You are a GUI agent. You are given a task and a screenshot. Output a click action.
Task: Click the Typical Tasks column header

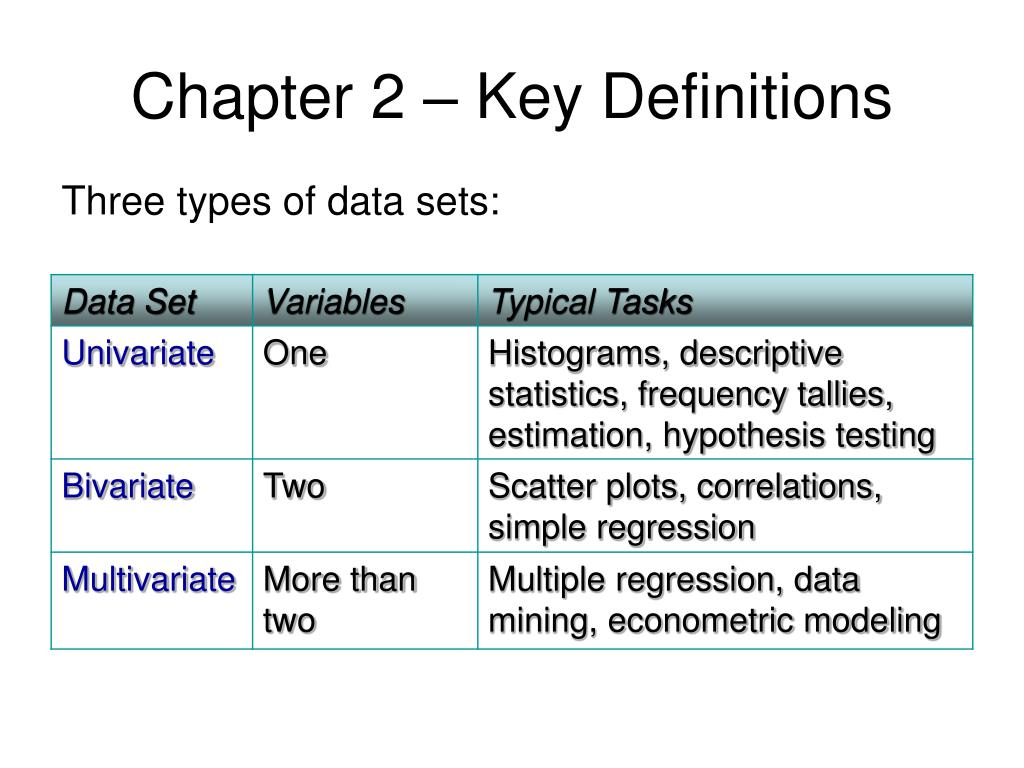(x=726, y=301)
